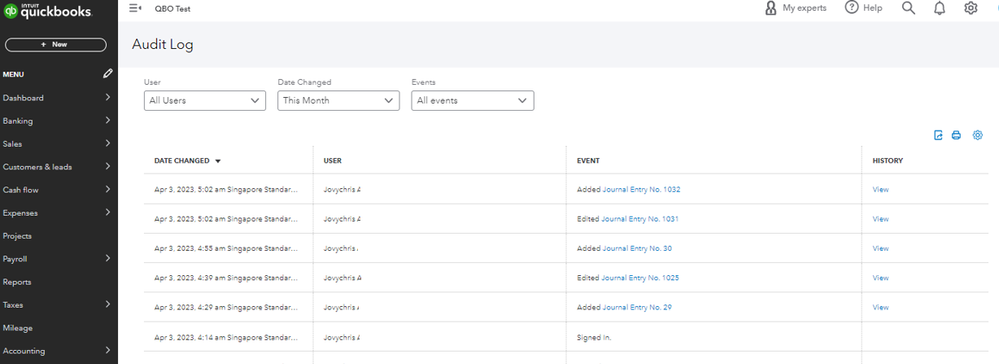The height and width of the screenshot is (364, 999).
Task: Click the QuickBooks logo
Action: coord(48,11)
